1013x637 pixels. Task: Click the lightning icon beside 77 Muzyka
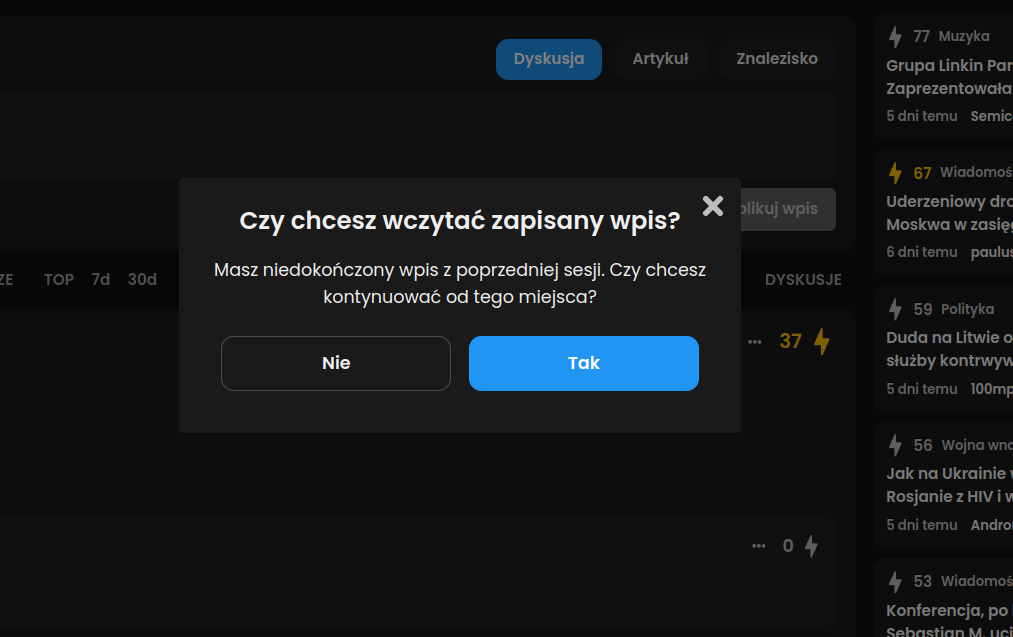coord(895,37)
